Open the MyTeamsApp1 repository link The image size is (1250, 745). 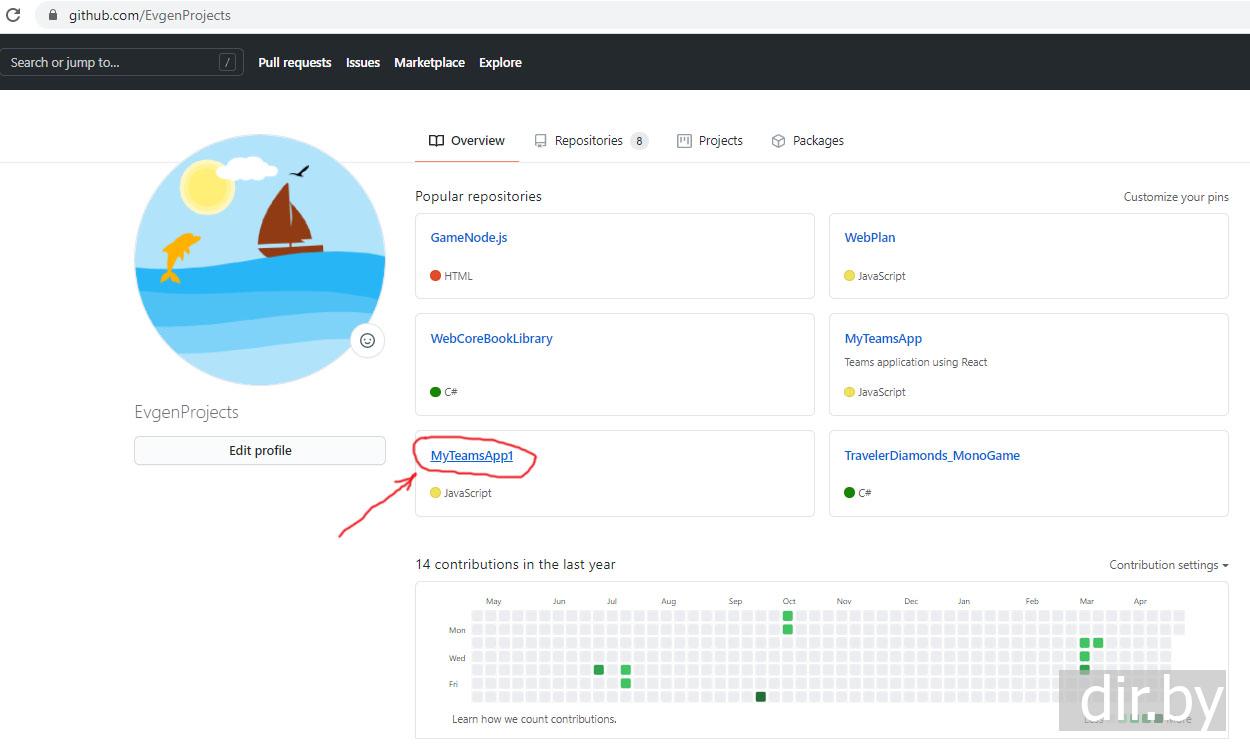point(472,456)
